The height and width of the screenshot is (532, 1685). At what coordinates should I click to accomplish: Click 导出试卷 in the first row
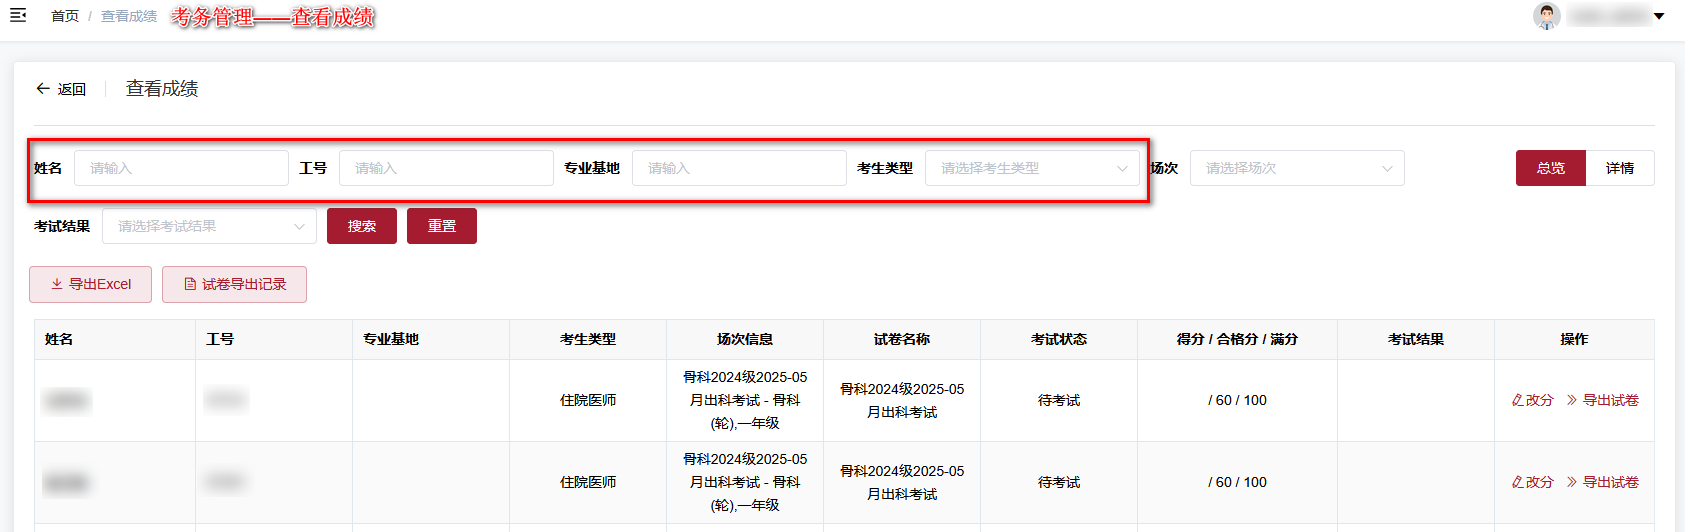[1602, 400]
